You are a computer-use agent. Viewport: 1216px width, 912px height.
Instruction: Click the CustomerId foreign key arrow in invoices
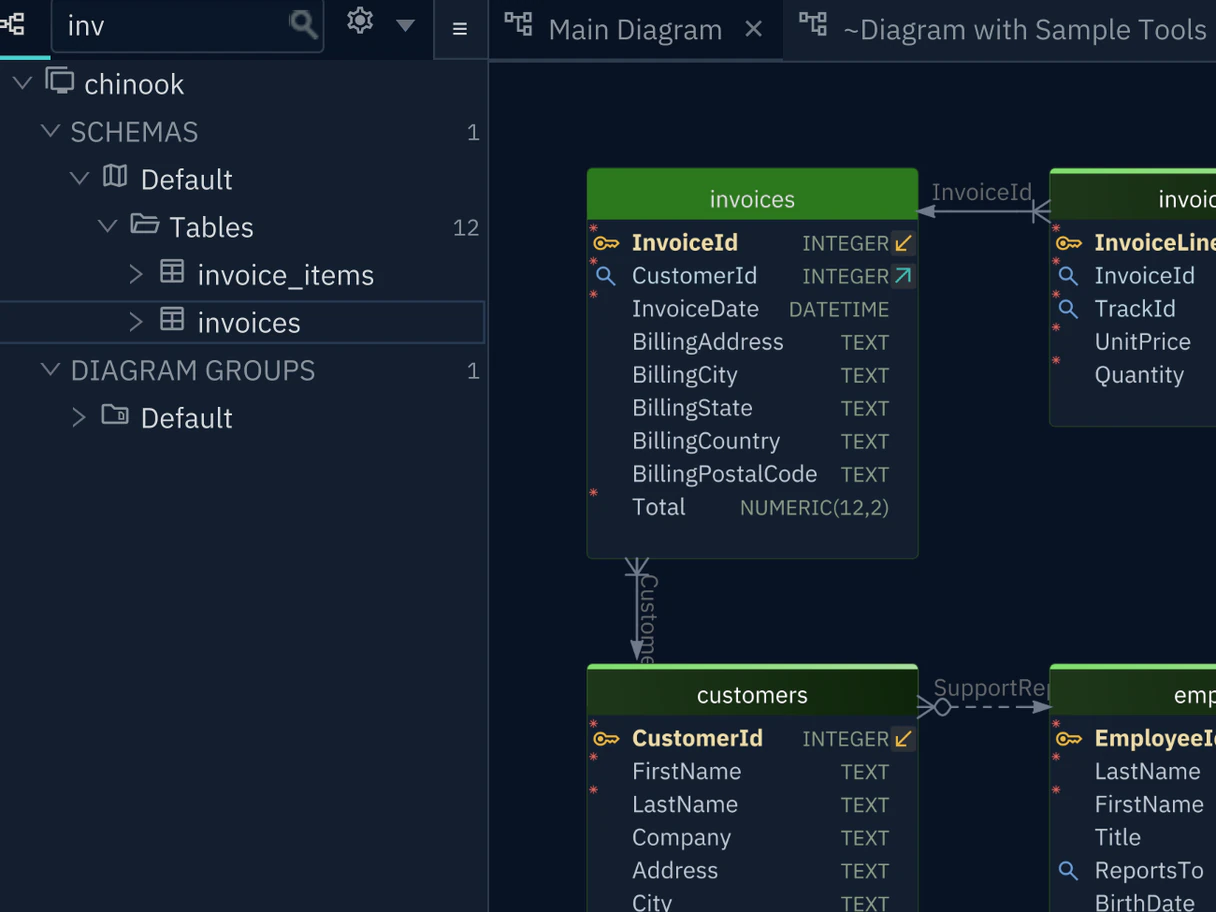click(903, 276)
